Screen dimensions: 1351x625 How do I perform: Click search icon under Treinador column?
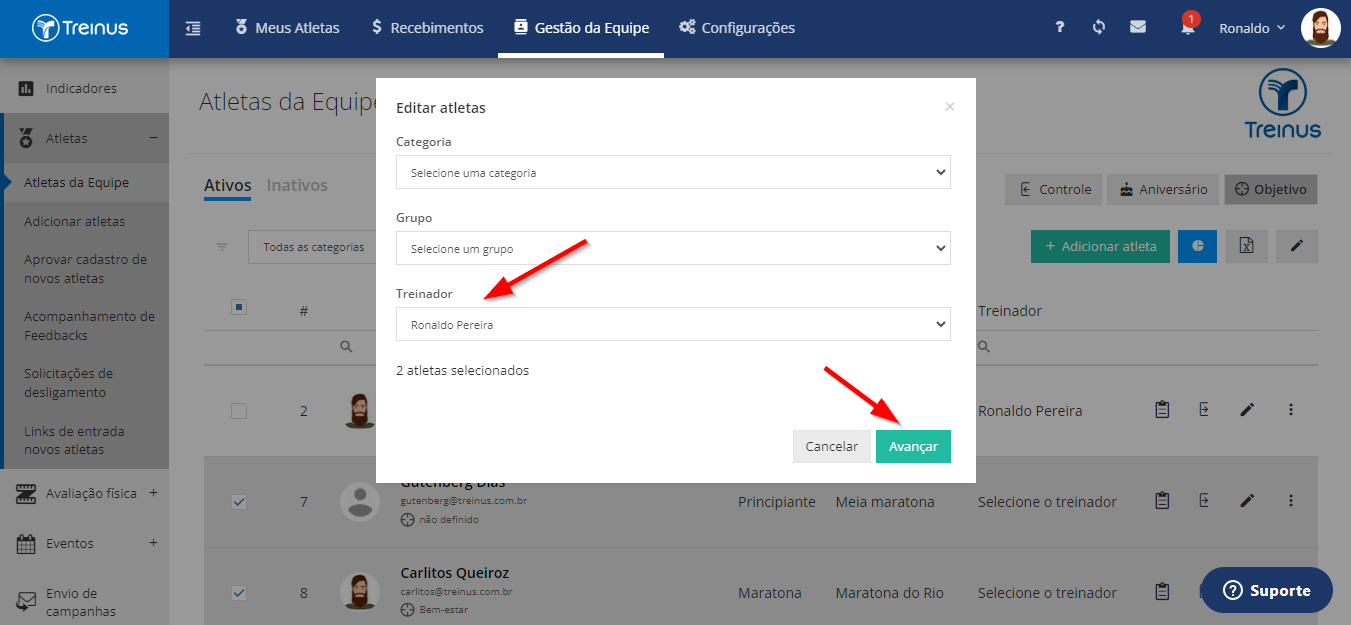[984, 347]
